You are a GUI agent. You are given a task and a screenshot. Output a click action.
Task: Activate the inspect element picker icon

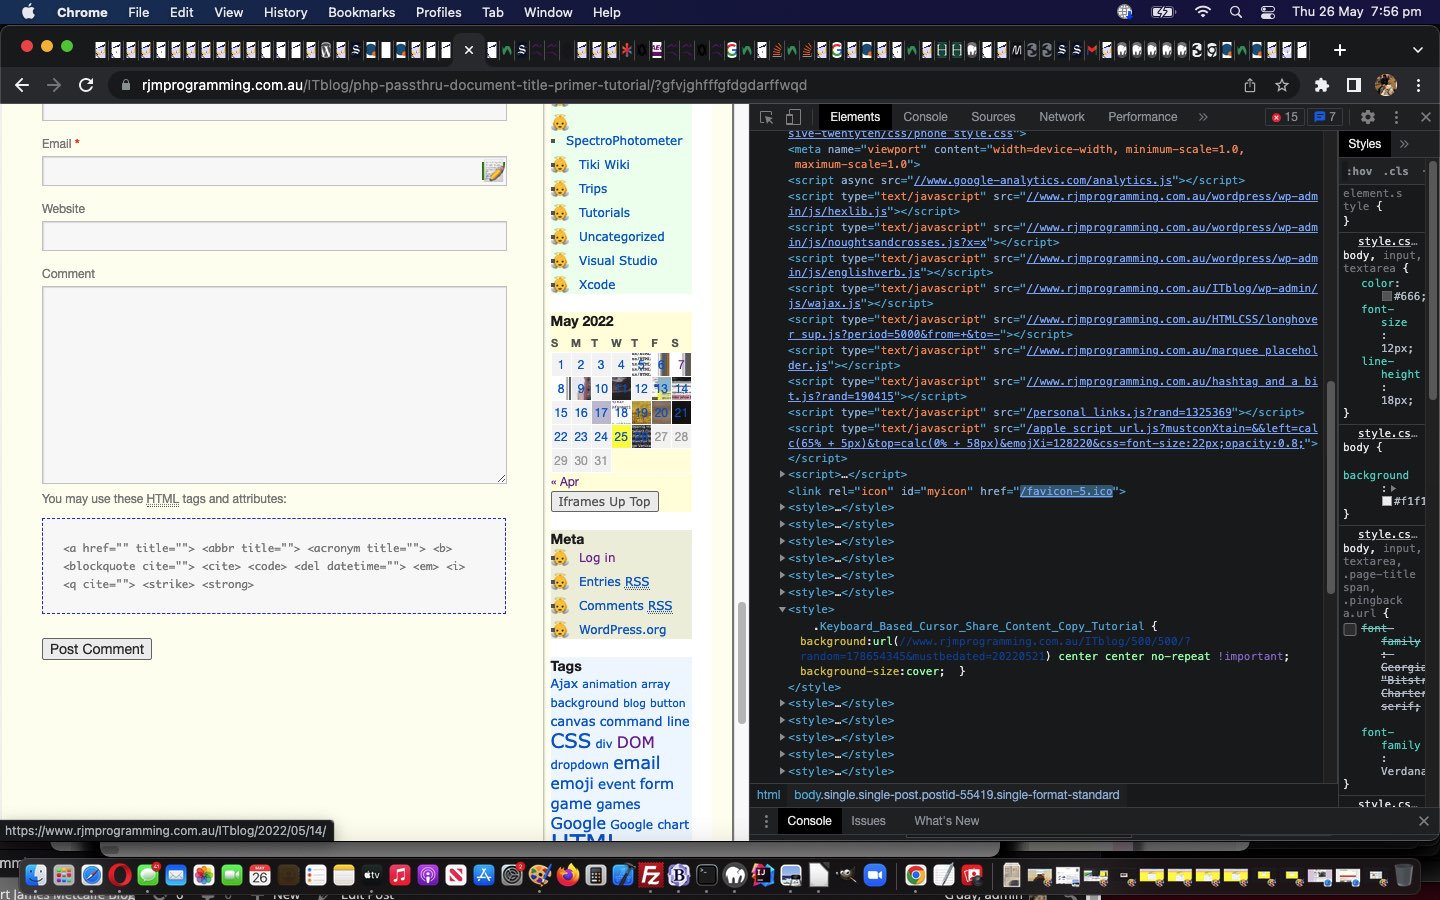pyautogui.click(x=767, y=117)
